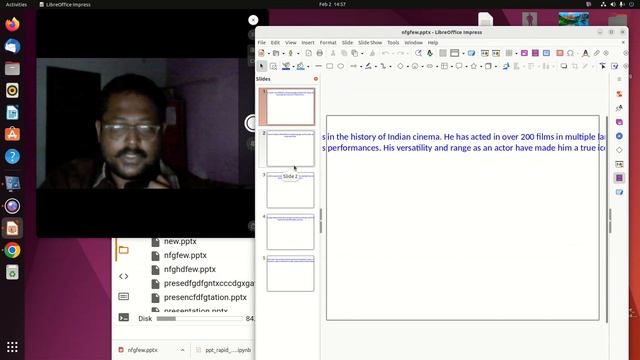The height and width of the screenshot is (360, 640).
Task: Click Start from Current Slide icon
Action: [x=496, y=53]
